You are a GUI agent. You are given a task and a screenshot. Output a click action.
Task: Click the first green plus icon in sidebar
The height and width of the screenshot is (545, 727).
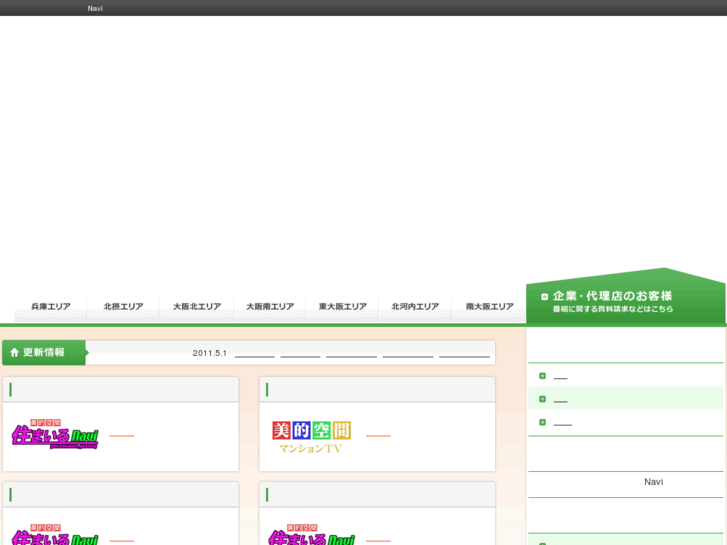coord(542,376)
